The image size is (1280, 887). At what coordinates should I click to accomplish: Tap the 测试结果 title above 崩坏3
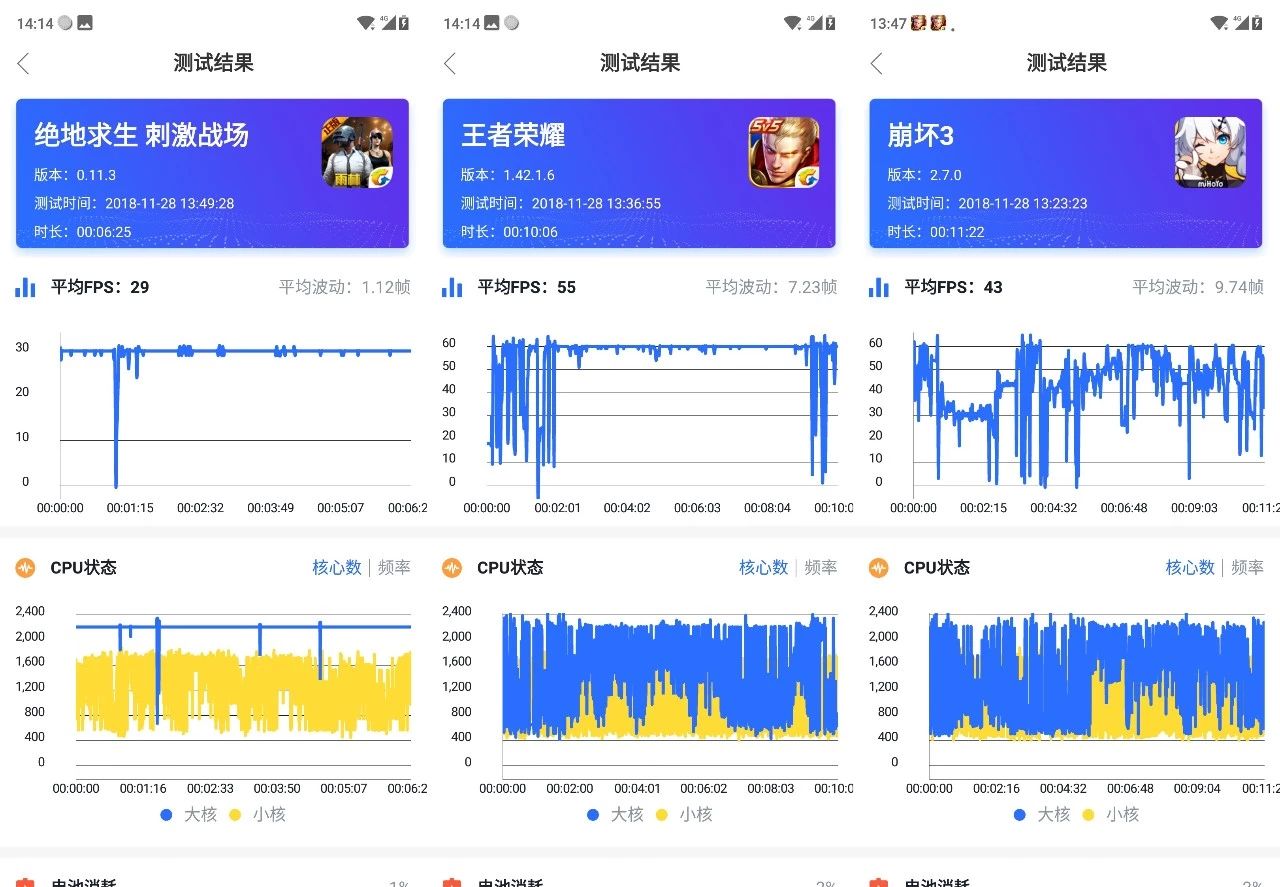1067,63
